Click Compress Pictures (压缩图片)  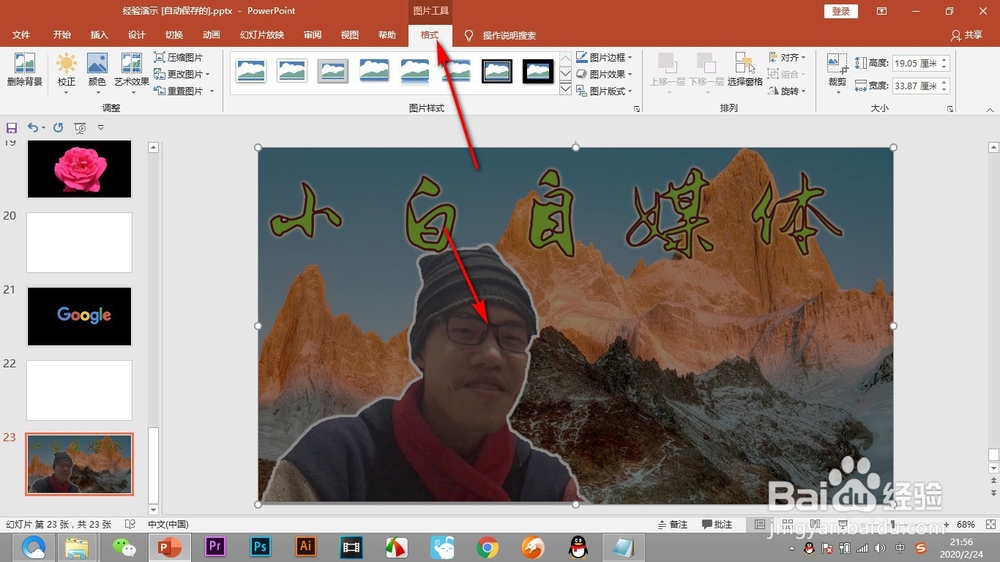pos(179,57)
